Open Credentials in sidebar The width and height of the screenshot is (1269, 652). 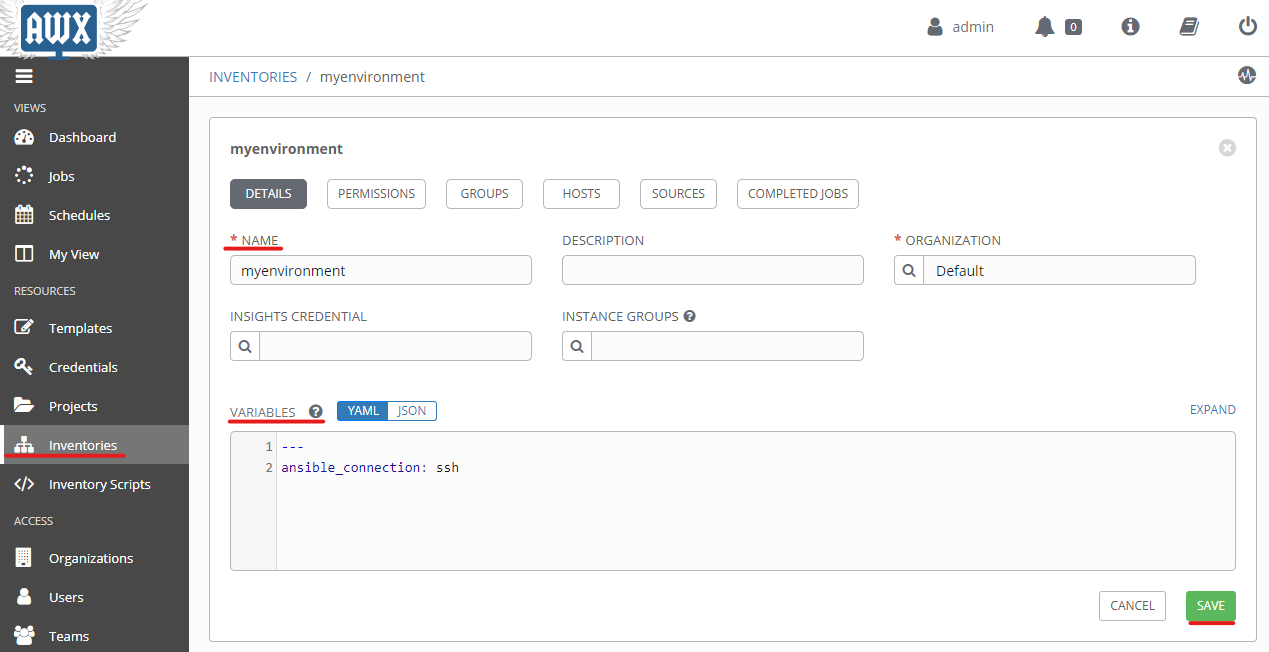pos(94,367)
